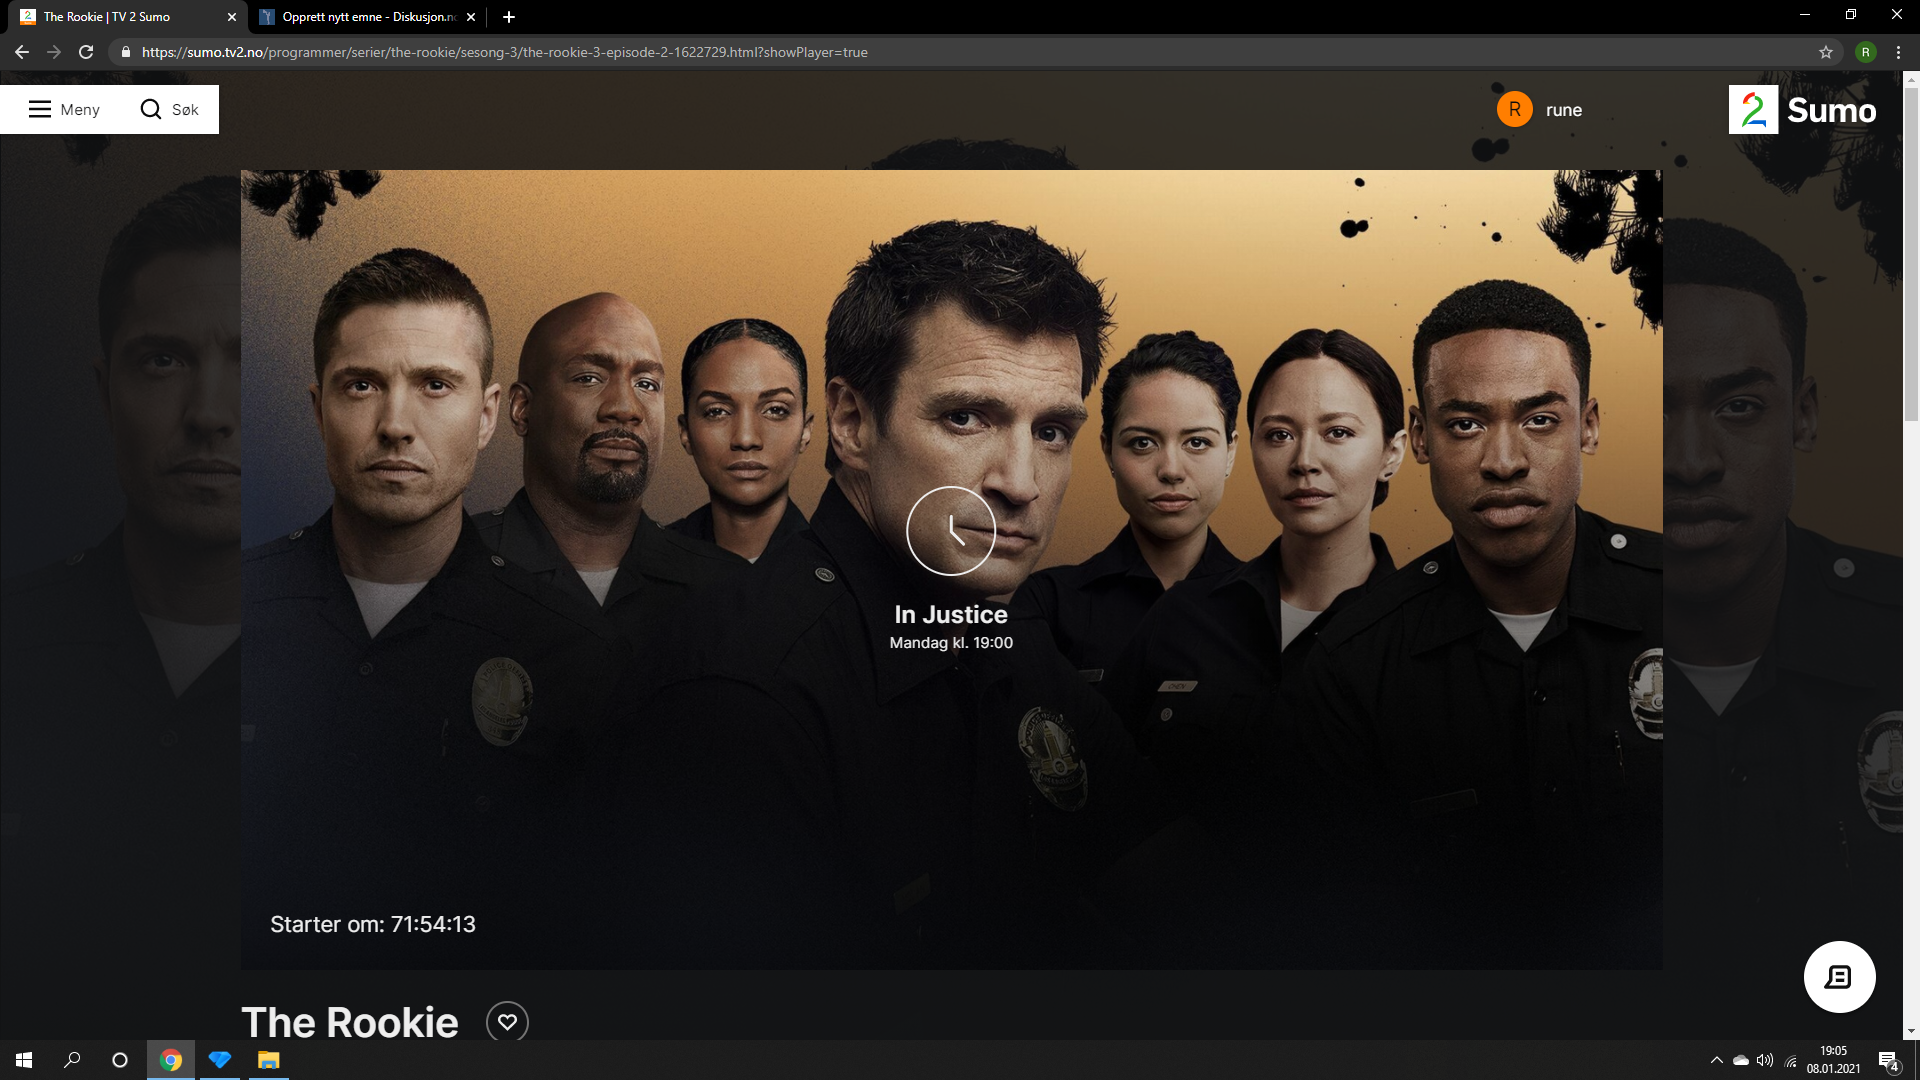Image resolution: width=1920 pixels, height=1080 pixels.
Task: Open a new browser tab
Action: click(x=509, y=17)
